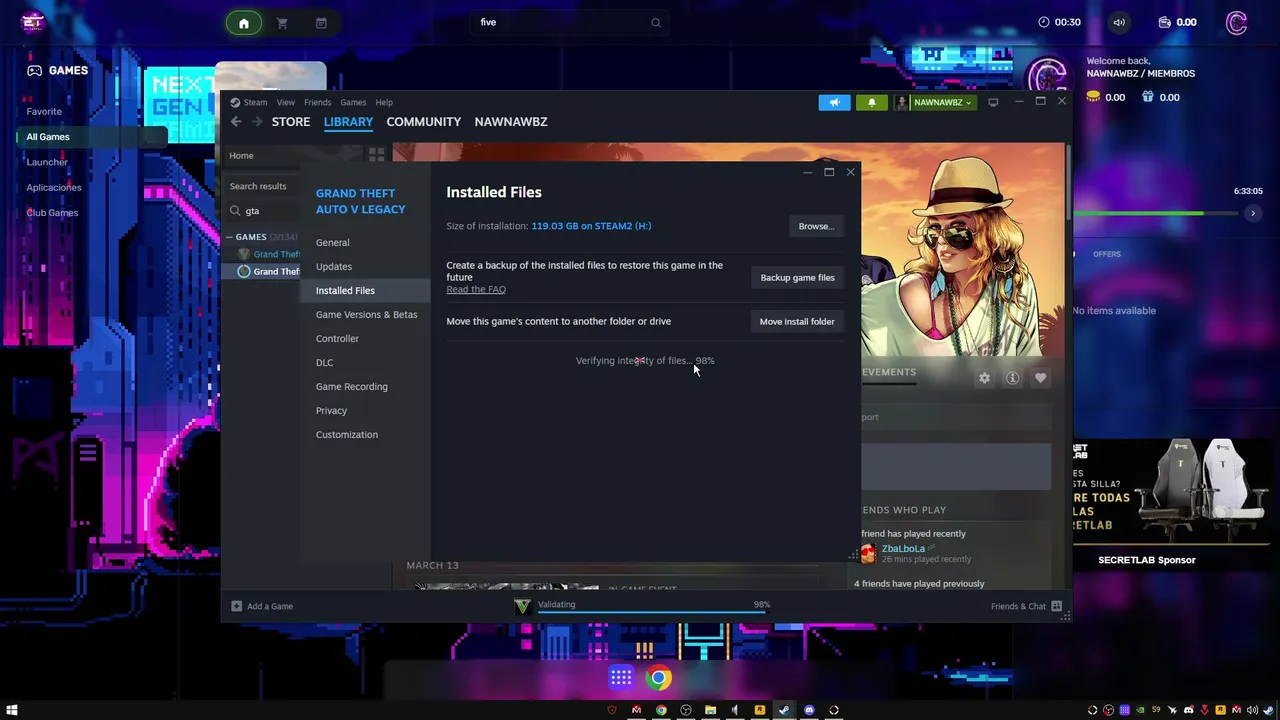Open the Updates properties section

334,266
